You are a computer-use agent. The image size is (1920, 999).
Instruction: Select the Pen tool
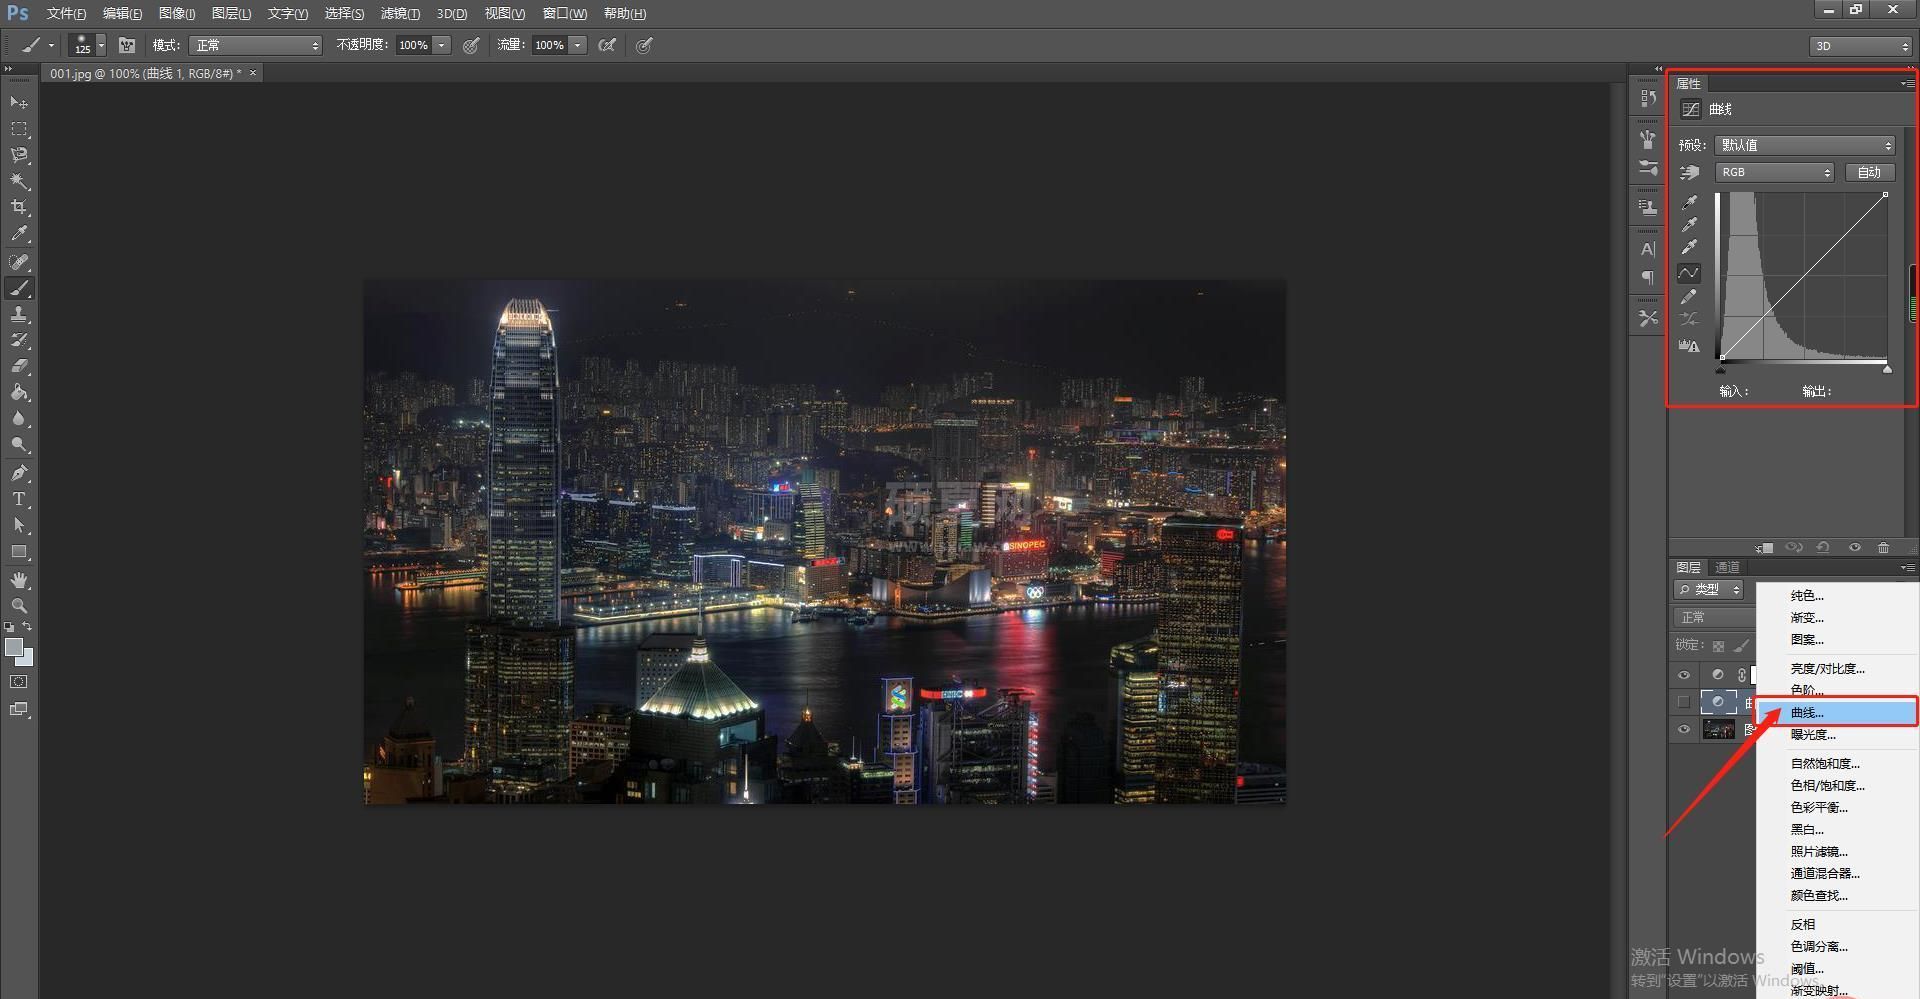pos(19,473)
